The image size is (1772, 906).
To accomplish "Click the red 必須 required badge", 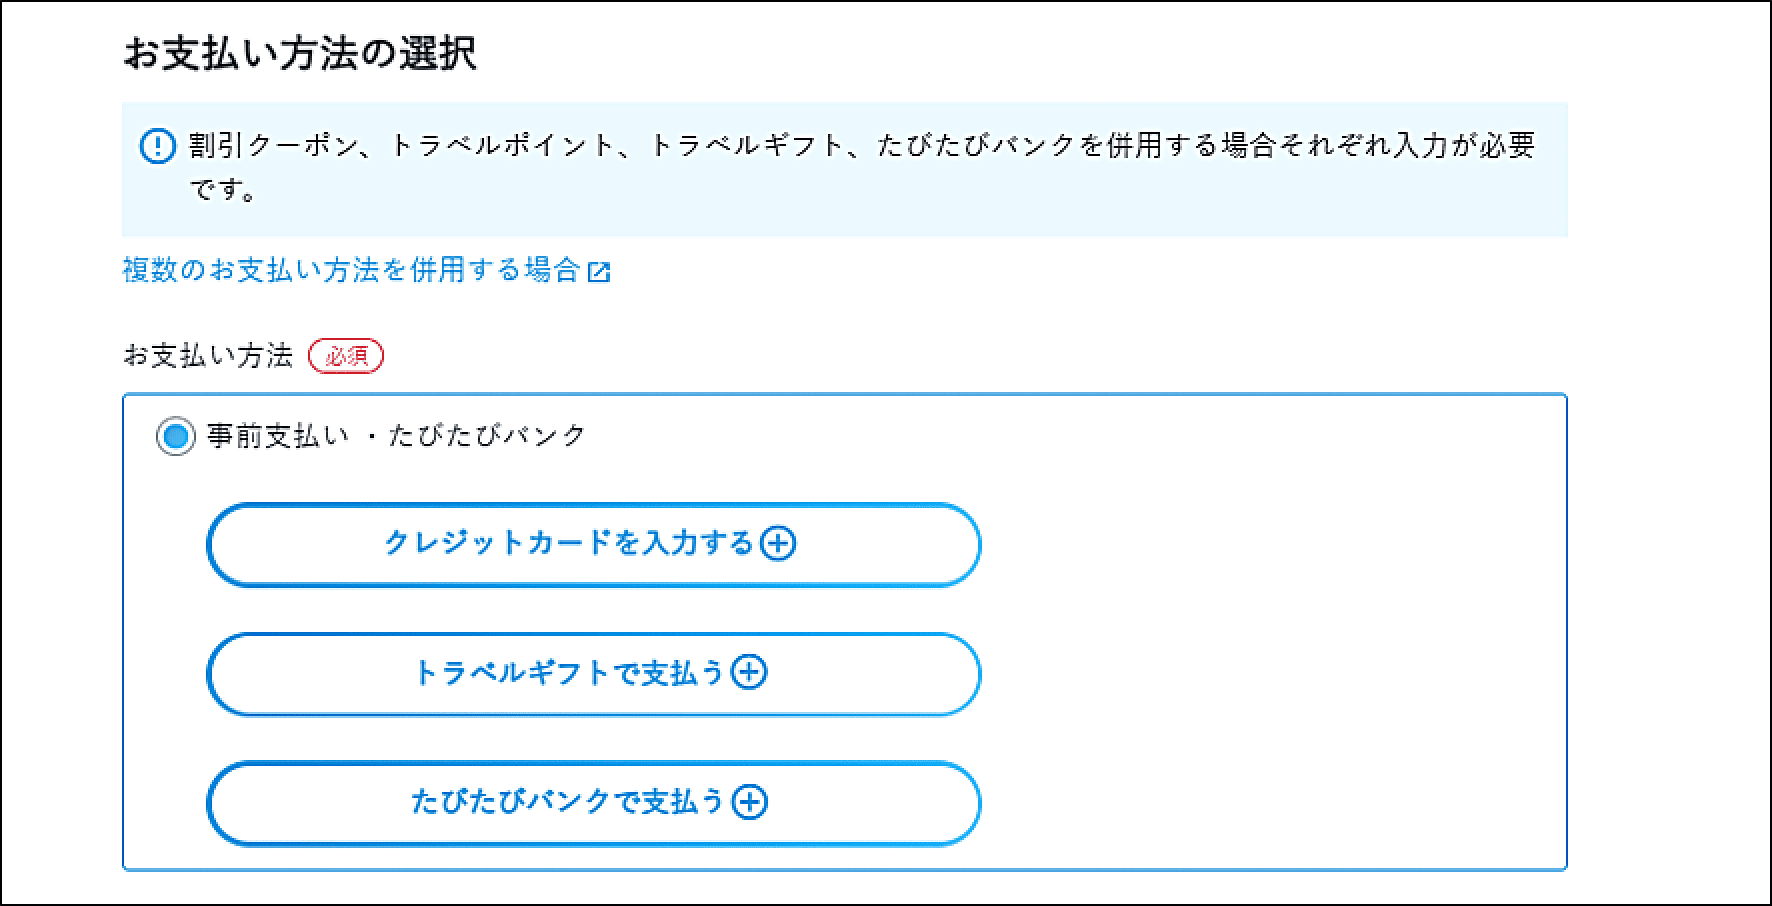I will [346, 356].
